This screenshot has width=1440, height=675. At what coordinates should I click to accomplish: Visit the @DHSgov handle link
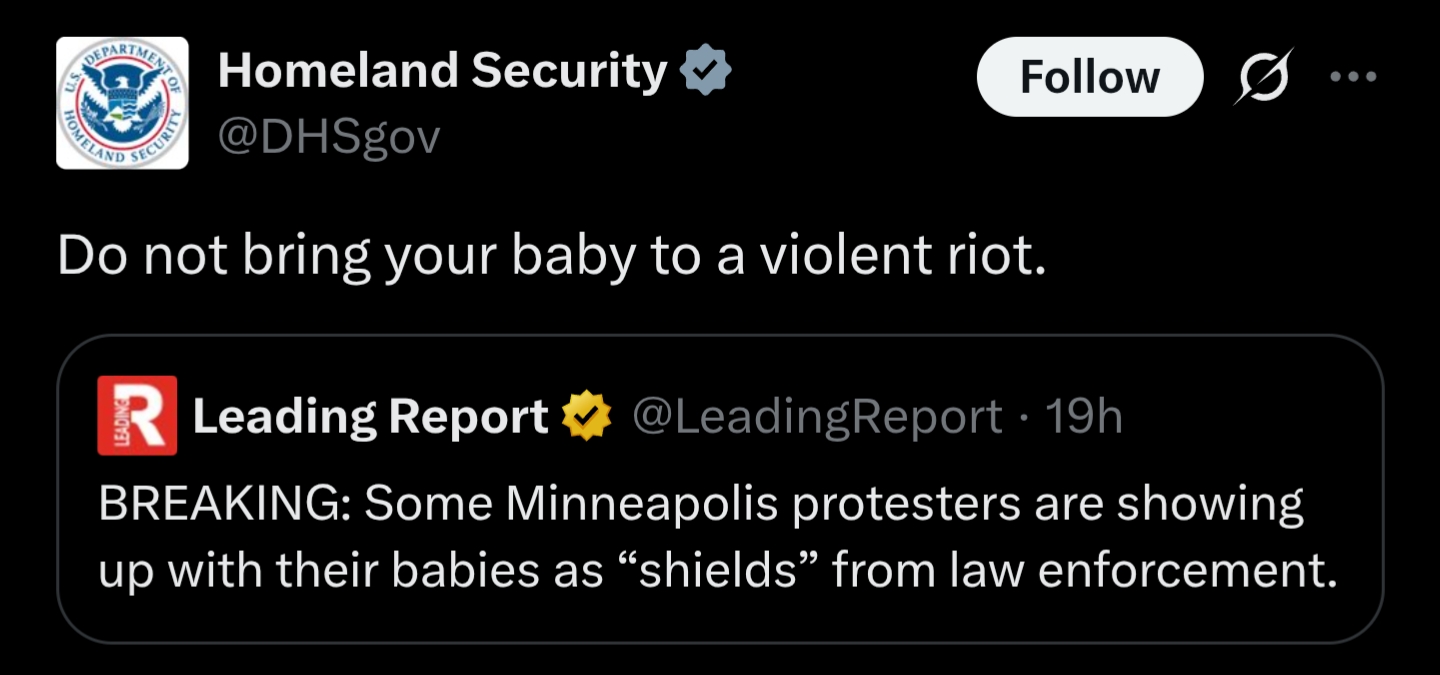(x=329, y=139)
